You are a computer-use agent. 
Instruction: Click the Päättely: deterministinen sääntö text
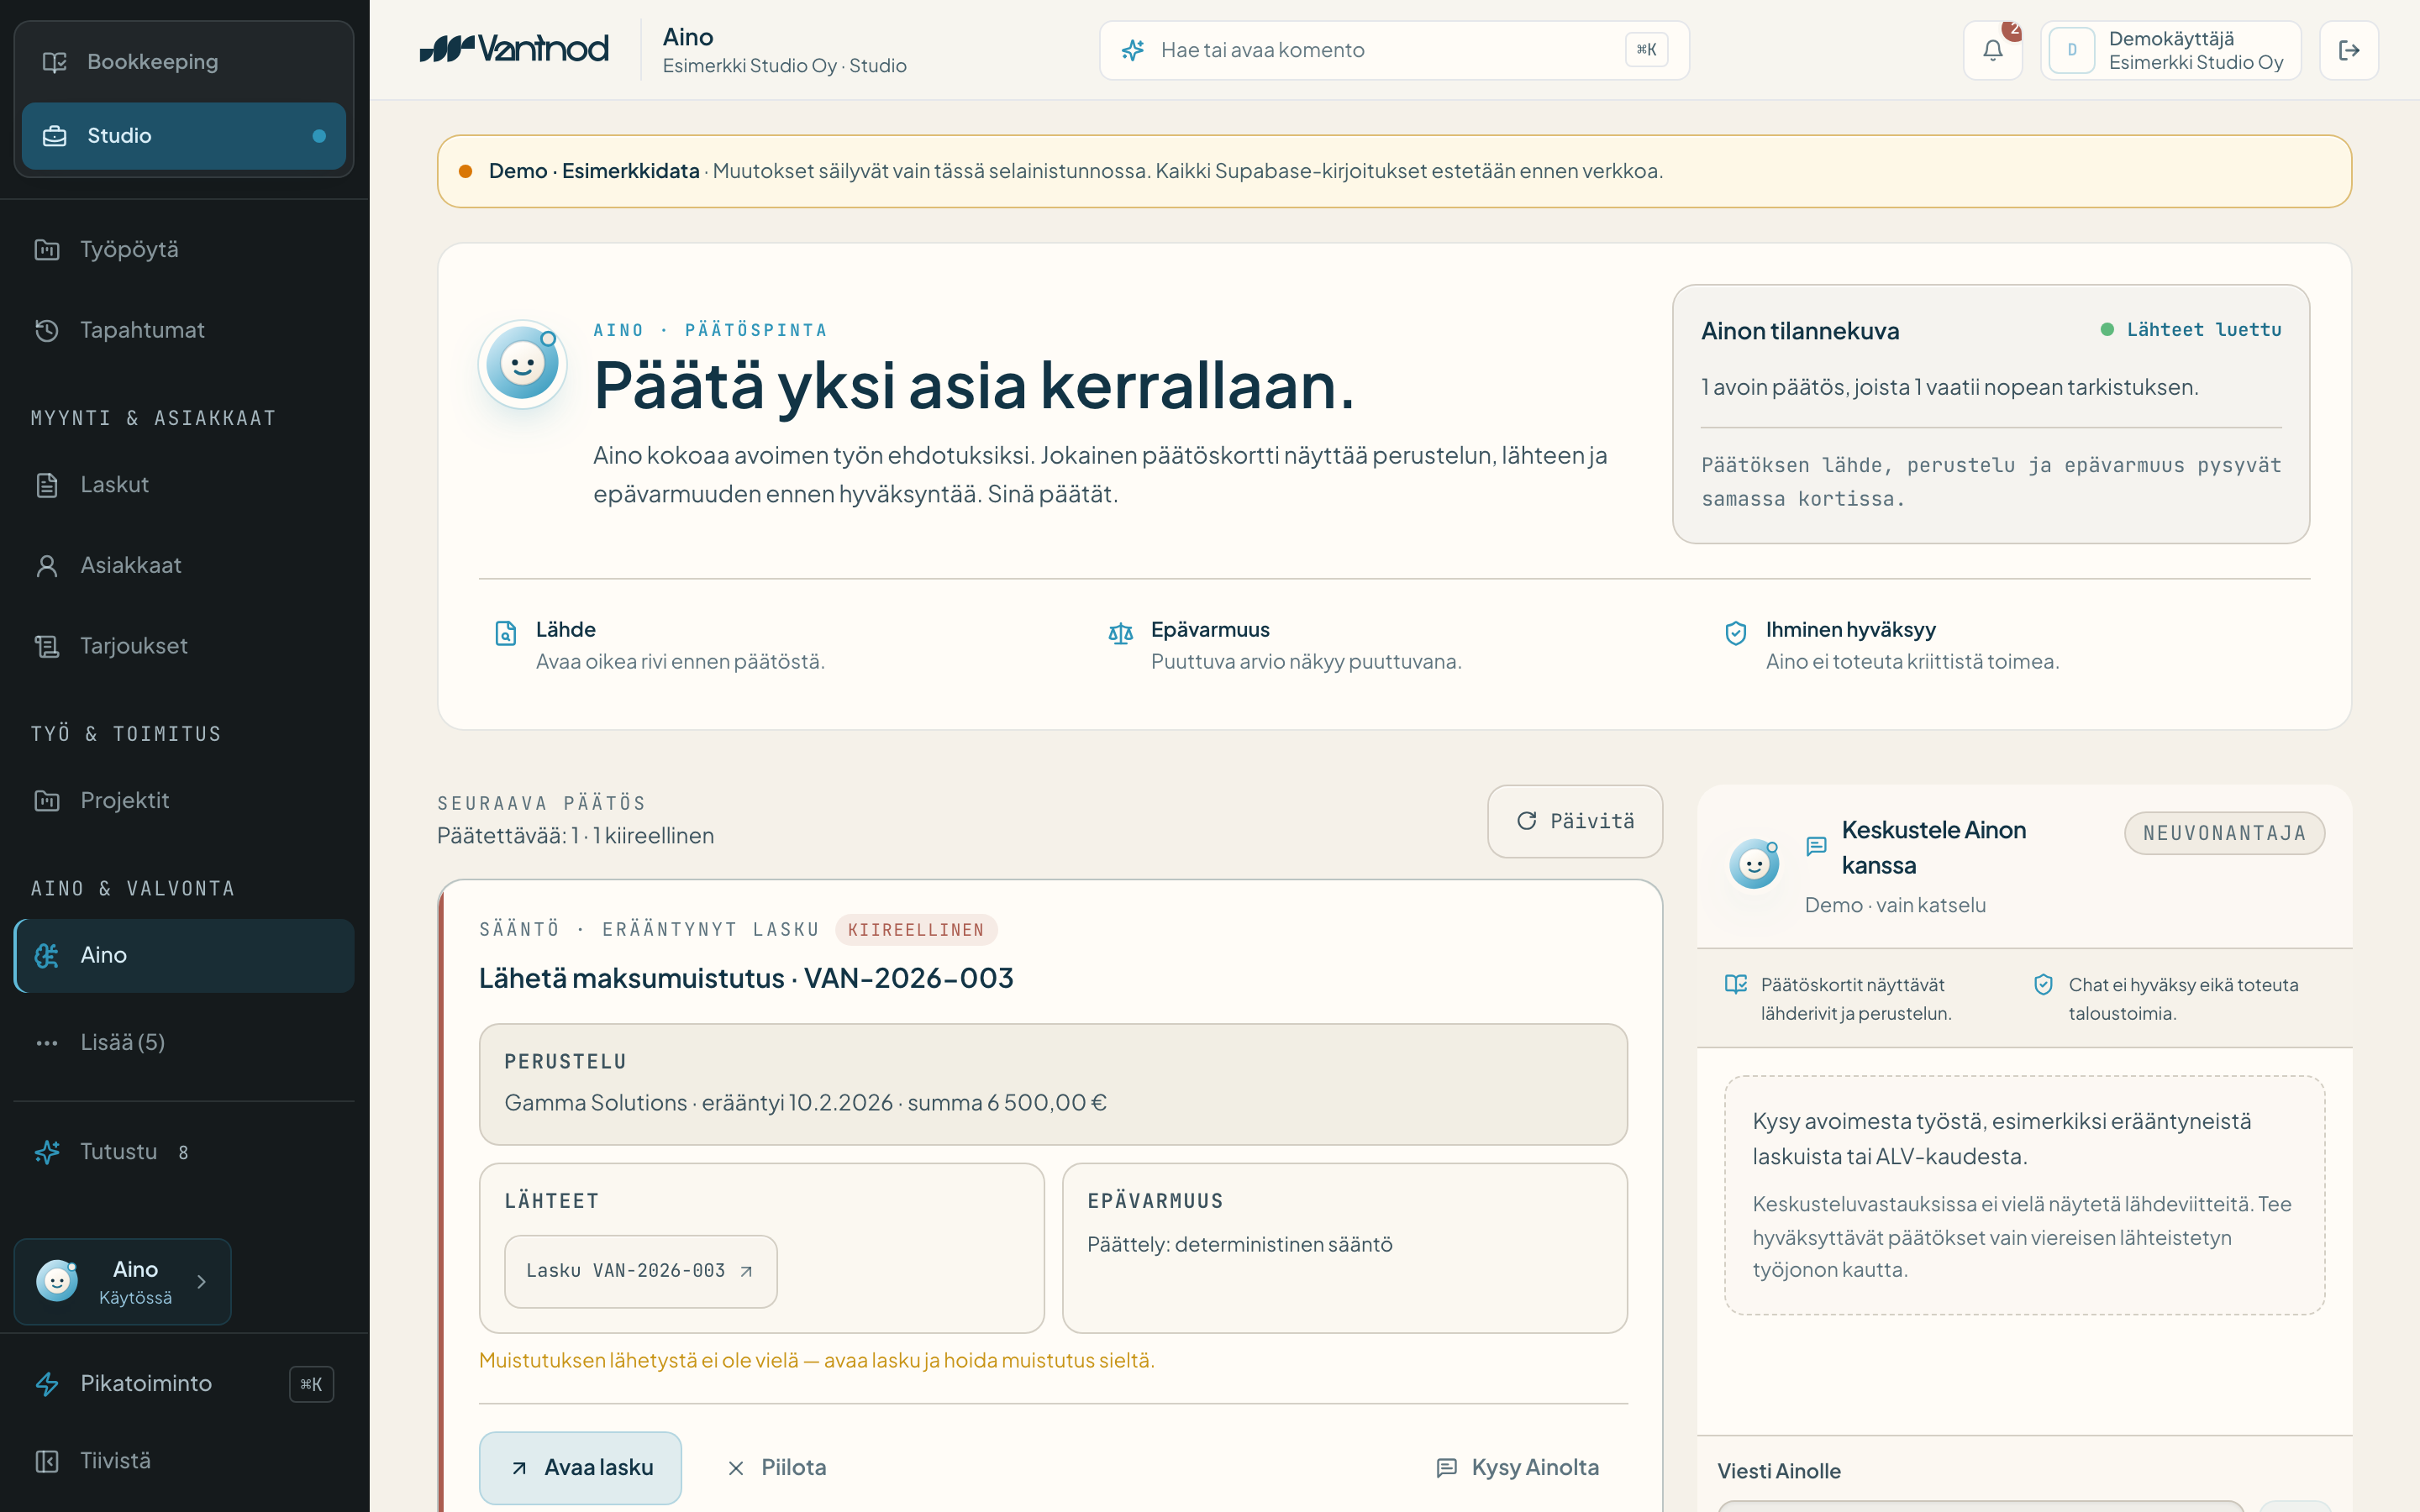click(x=1239, y=1245)
